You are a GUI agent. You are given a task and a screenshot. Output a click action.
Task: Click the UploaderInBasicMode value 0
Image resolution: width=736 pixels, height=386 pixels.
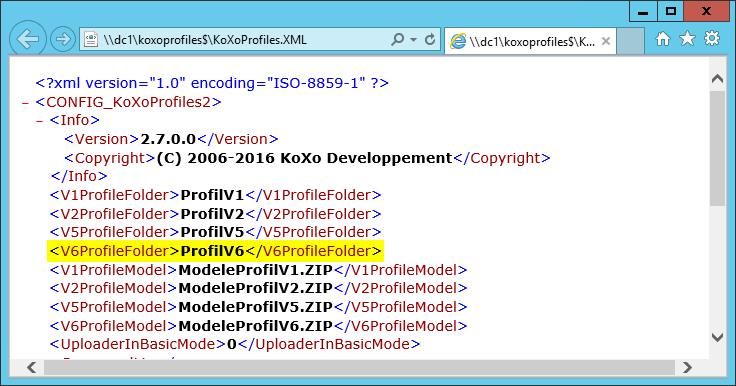pos(232,344)
